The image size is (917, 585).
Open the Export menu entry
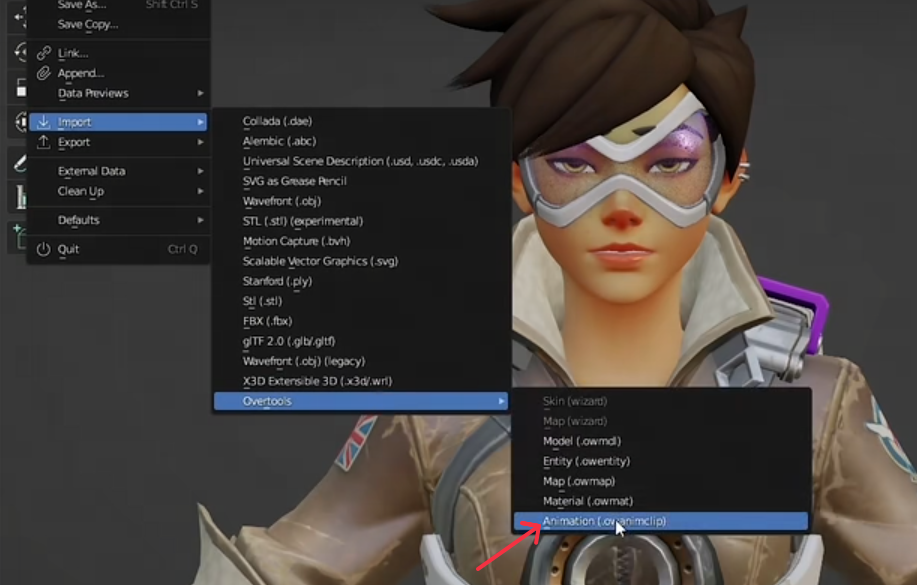coord(119,142)
